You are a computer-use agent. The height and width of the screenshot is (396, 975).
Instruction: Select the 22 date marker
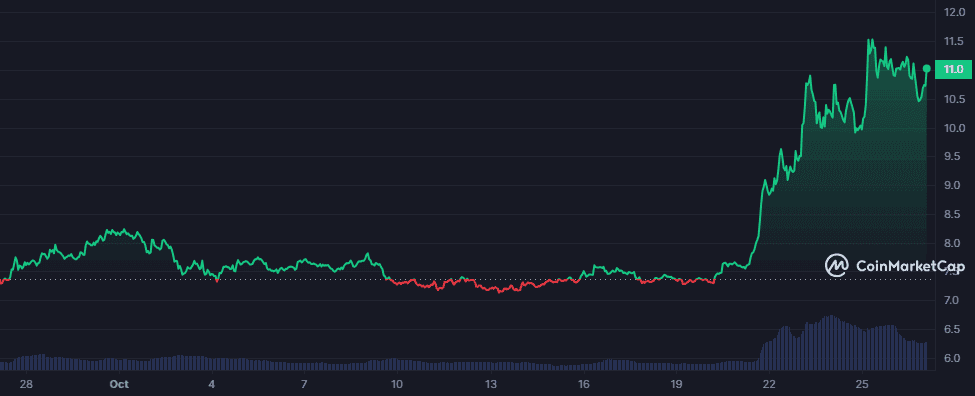769,384
